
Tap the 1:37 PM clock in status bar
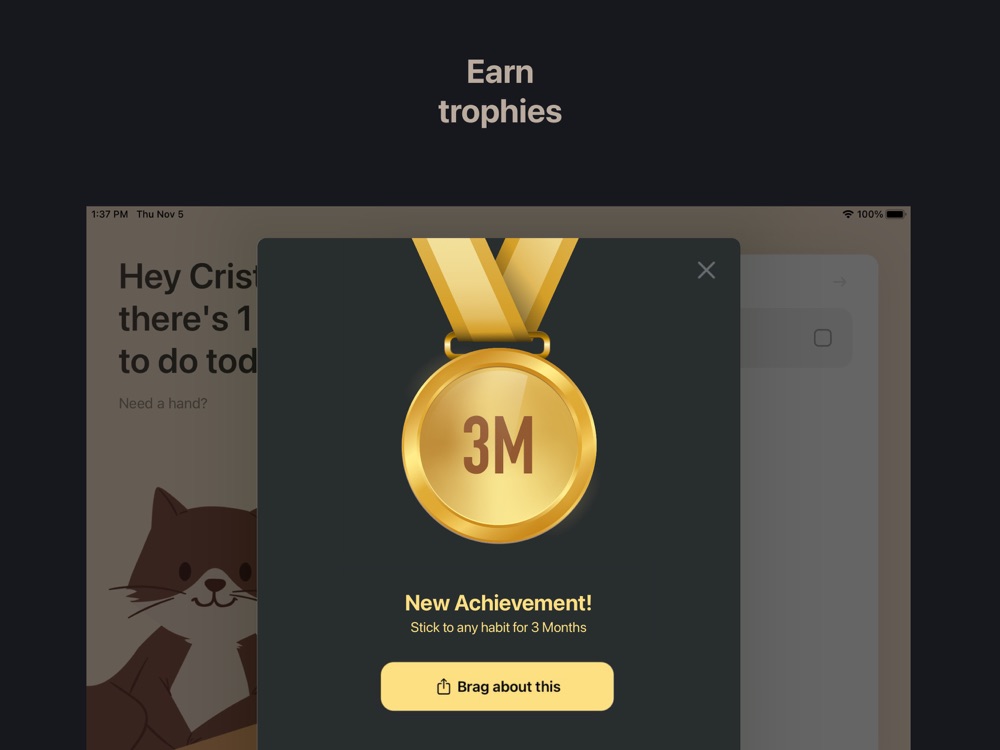pyautogui.click(x=109, y=214)
